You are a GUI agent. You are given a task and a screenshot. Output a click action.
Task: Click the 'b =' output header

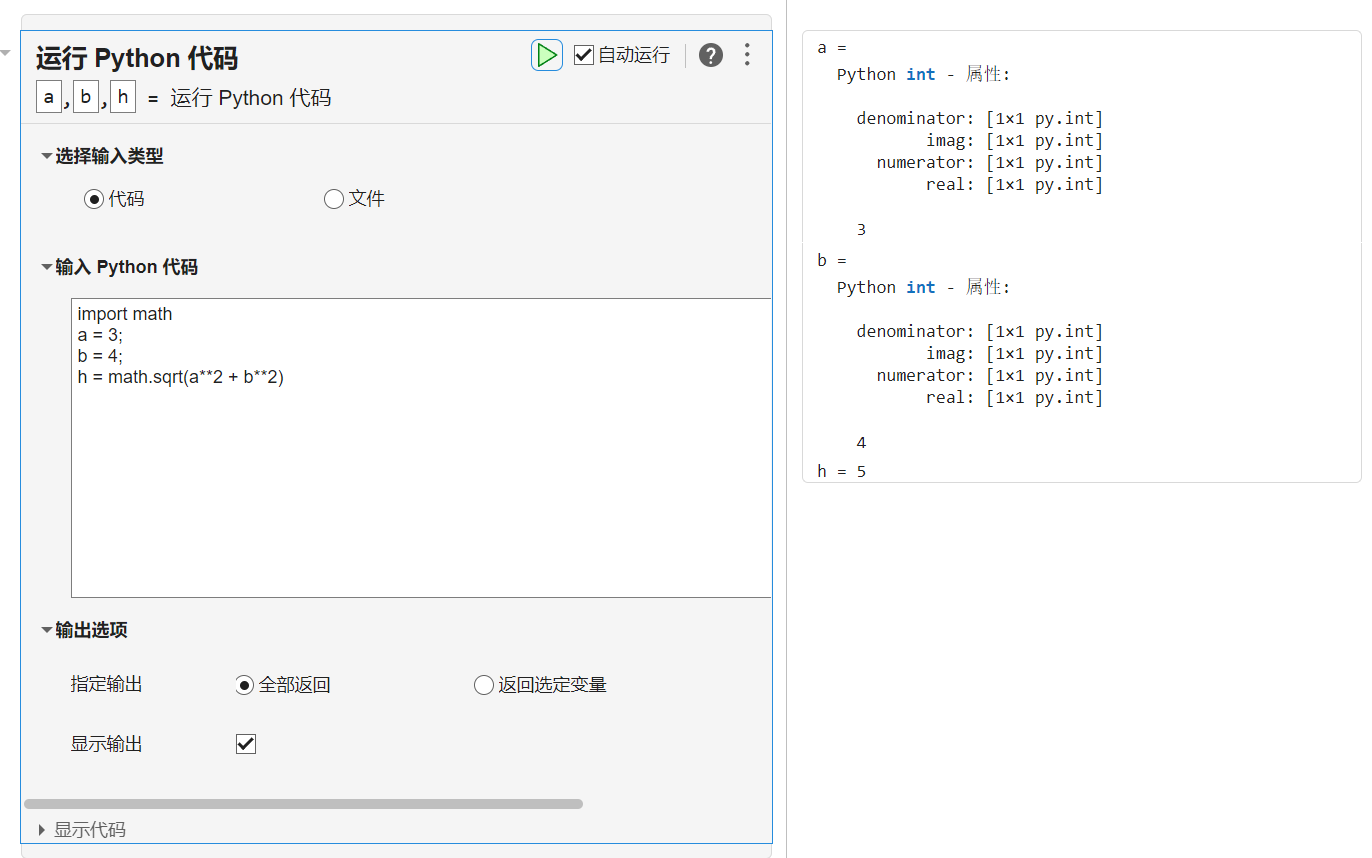tap(832, 260)
